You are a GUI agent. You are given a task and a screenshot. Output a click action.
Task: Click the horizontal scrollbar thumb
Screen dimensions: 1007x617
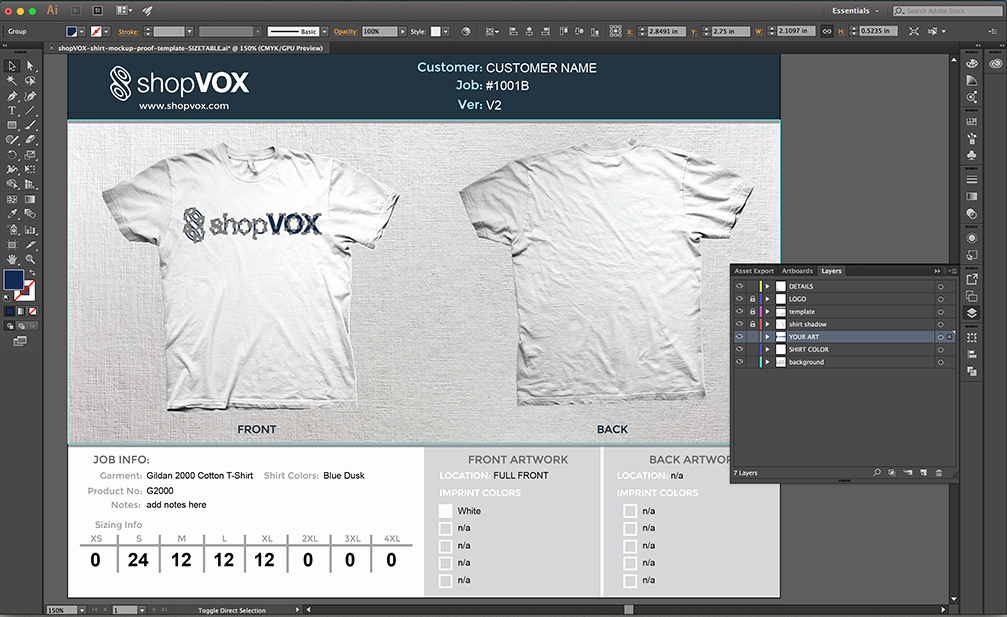(x=629, y=609)
